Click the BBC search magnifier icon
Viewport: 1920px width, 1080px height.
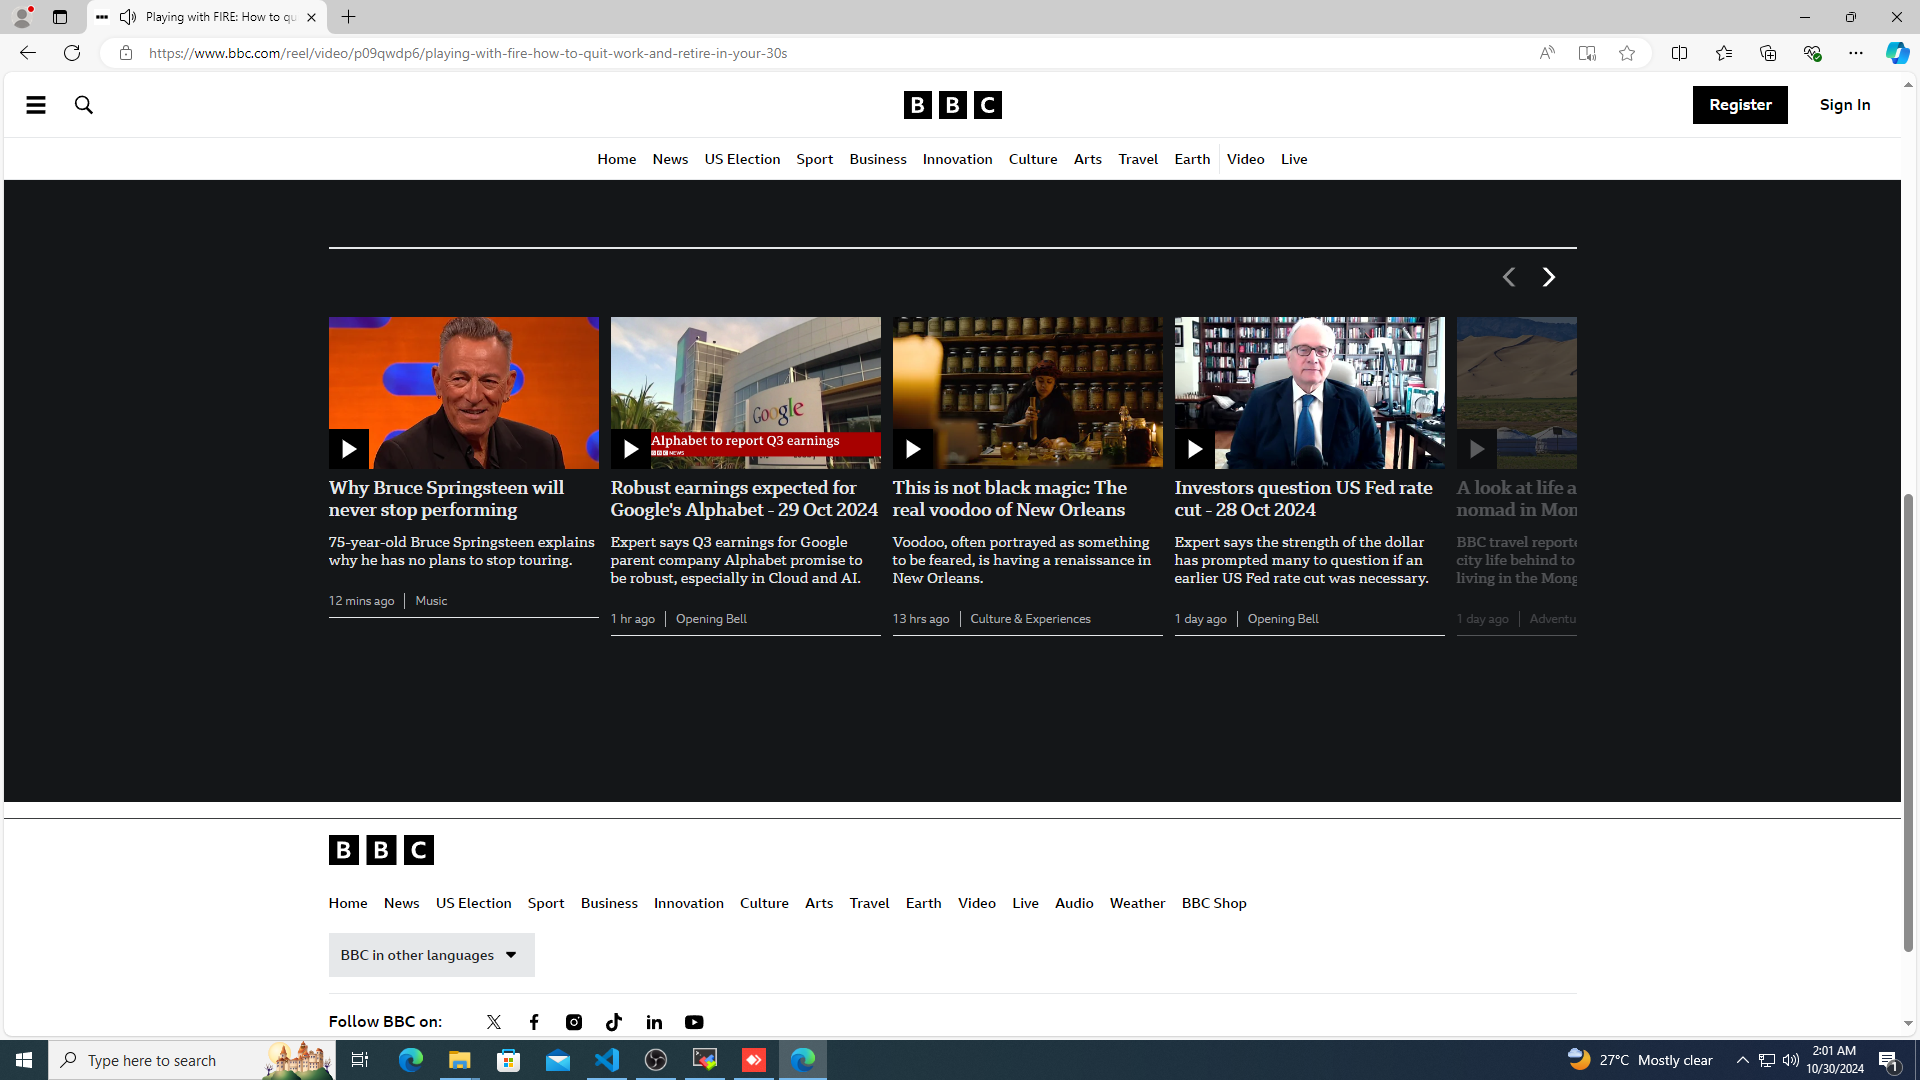[x=84, y=105]
